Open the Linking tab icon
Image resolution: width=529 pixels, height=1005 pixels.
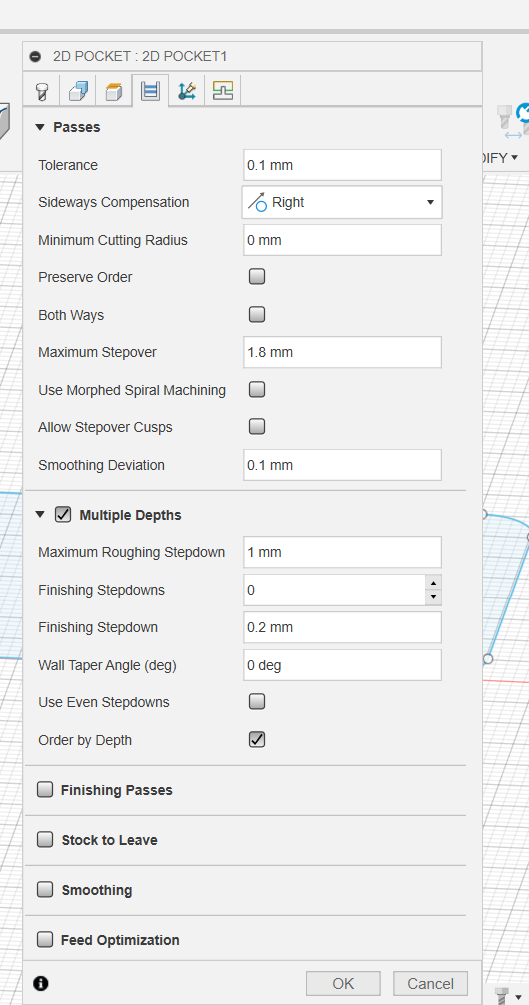(x=187, y=91)
